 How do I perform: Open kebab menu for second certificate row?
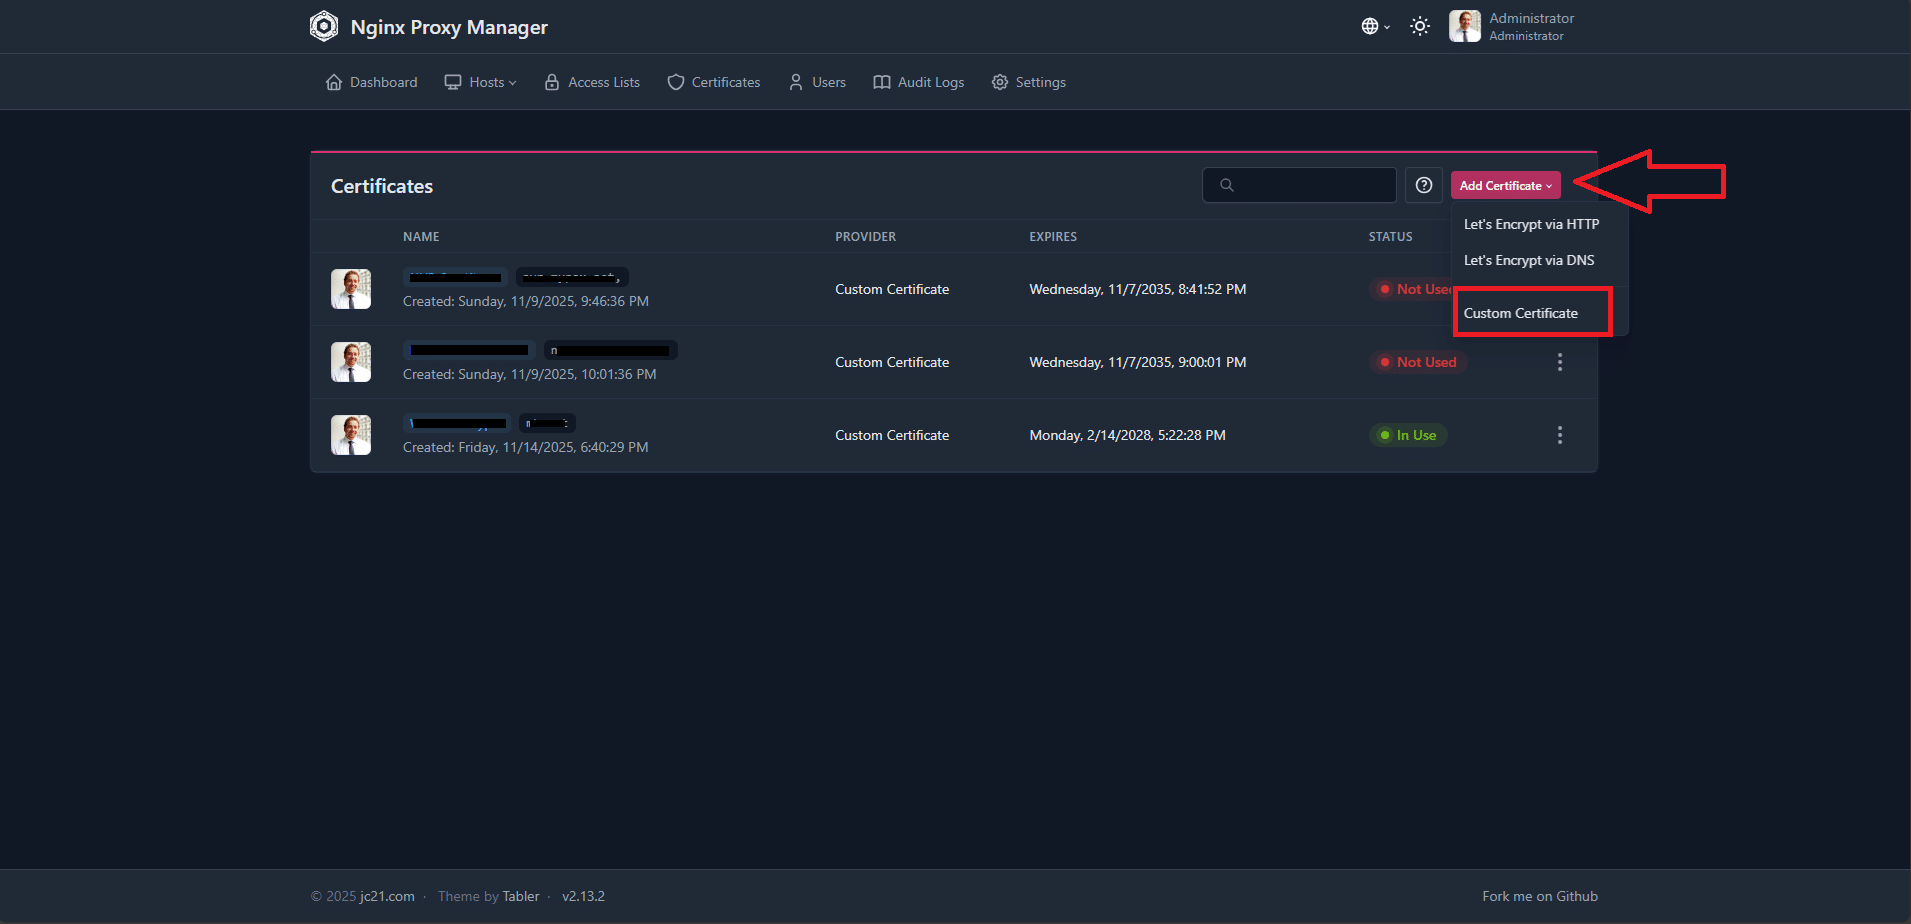click(x=1559, y=362)
